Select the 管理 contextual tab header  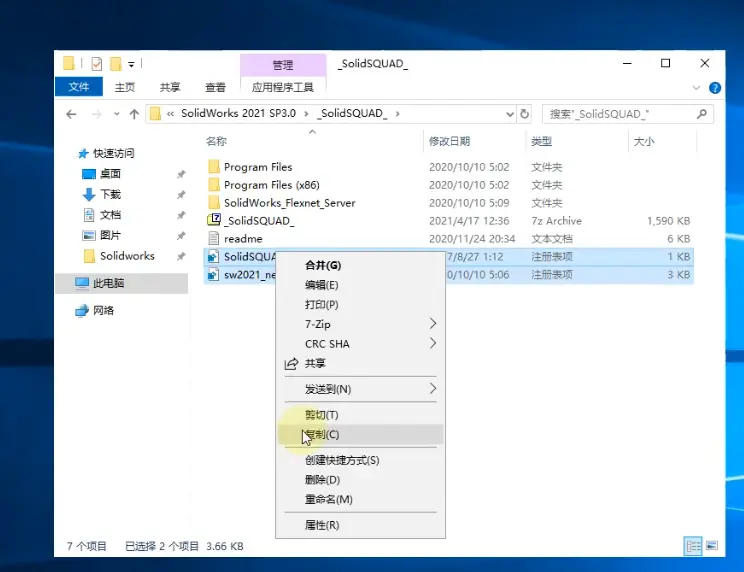point(283,65)
